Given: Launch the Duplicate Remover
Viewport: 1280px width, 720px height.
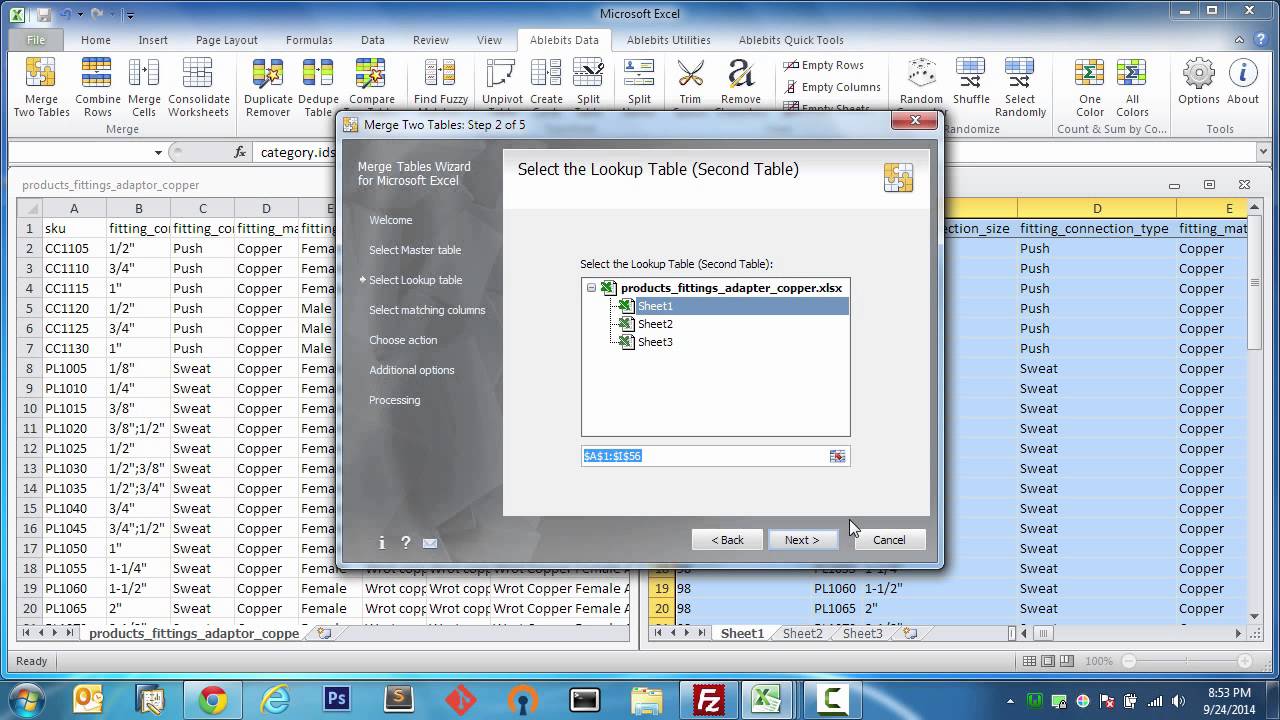Looking at the screenshot, I should tap(268, 88).
